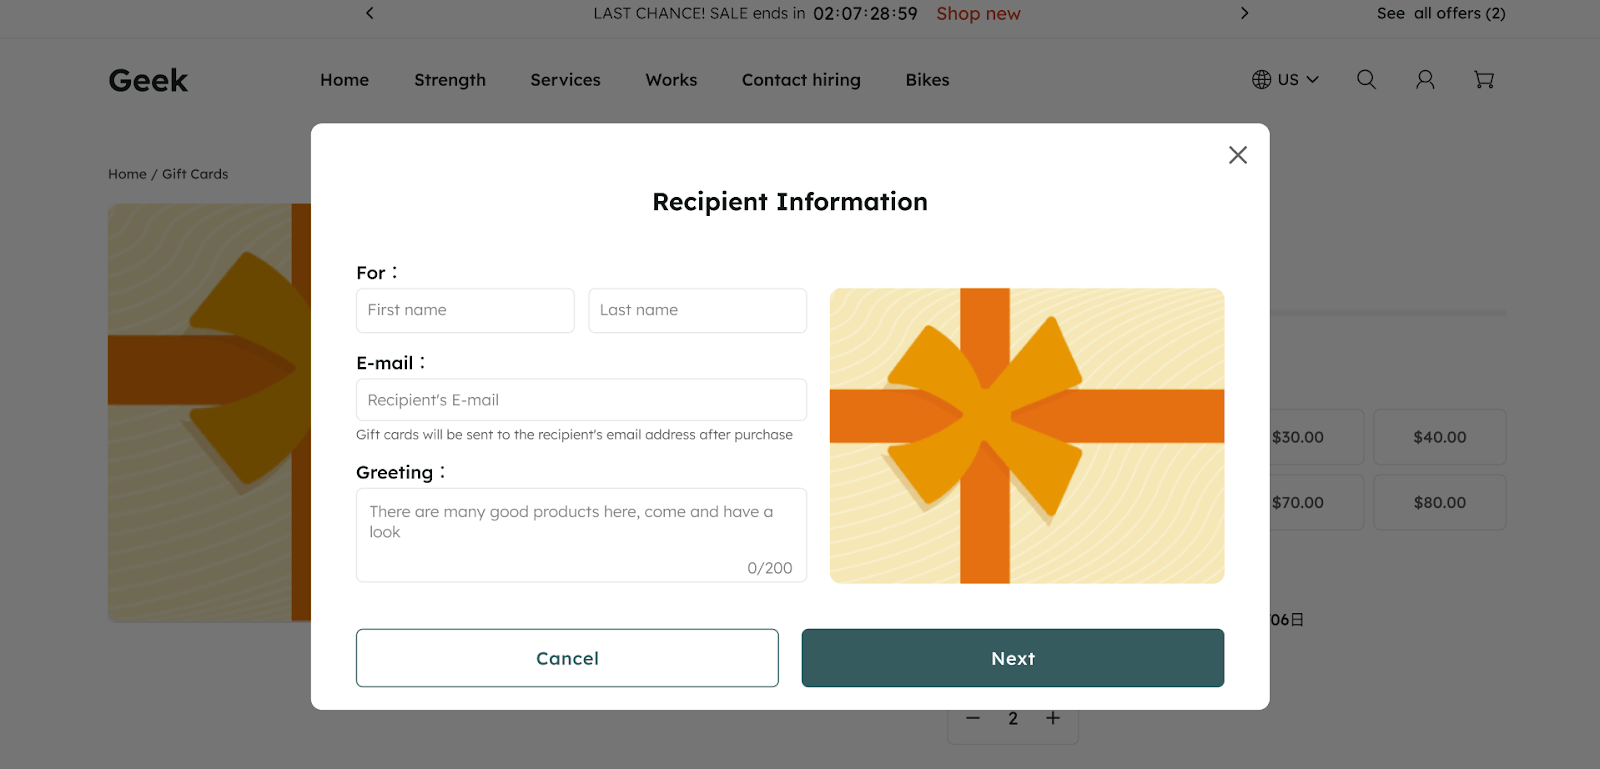Click the Cancel button
Screen dimensions: 1600x769
[x=567, y=658]
